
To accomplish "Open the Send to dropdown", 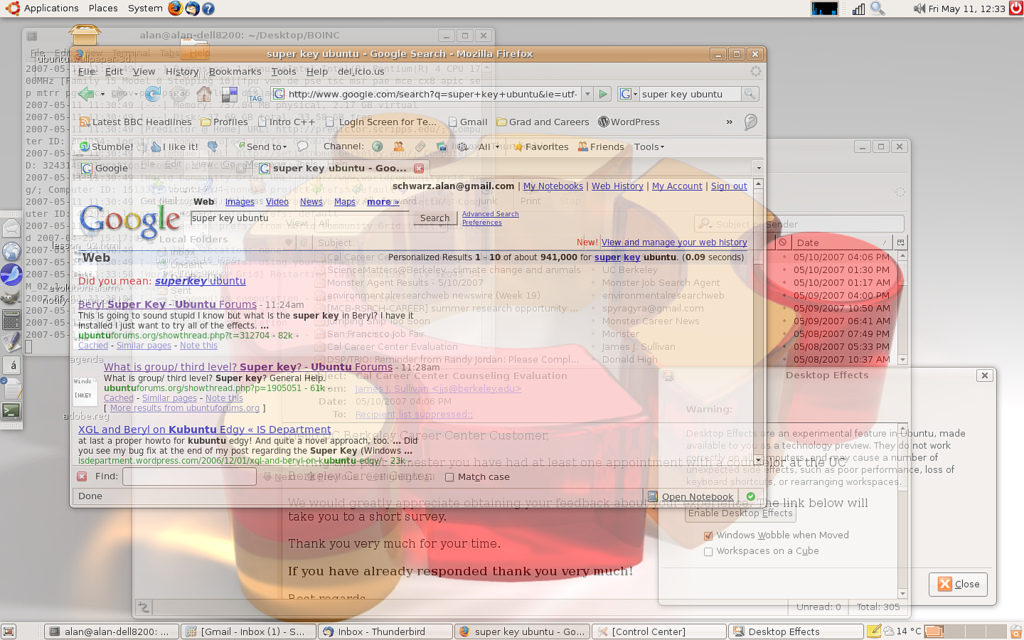I will pos(263,147).
